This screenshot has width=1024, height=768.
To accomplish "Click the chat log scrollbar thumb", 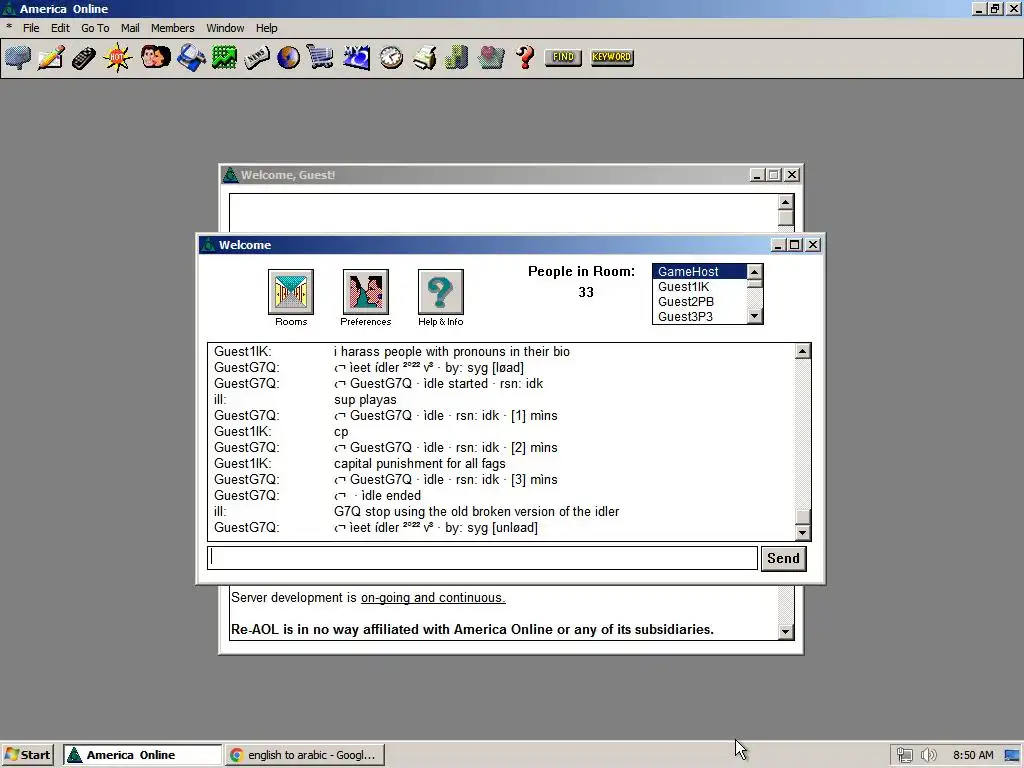I will [x=803, y=517].
